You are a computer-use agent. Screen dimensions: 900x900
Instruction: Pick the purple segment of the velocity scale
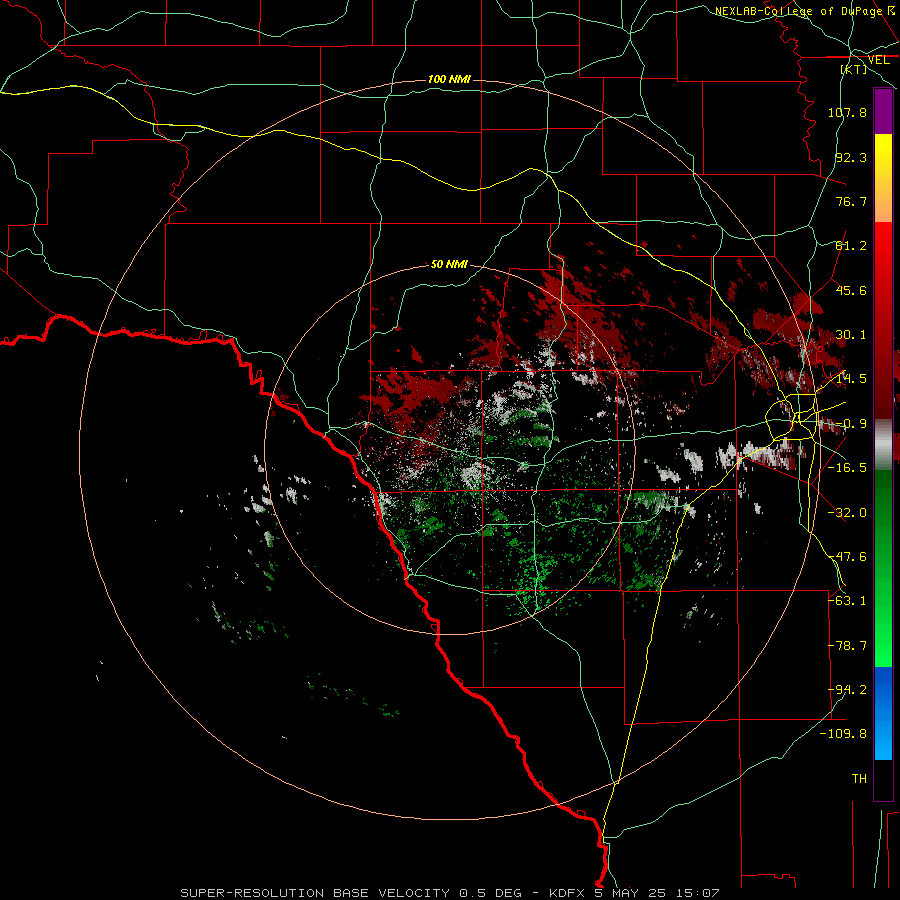(883, 111)
